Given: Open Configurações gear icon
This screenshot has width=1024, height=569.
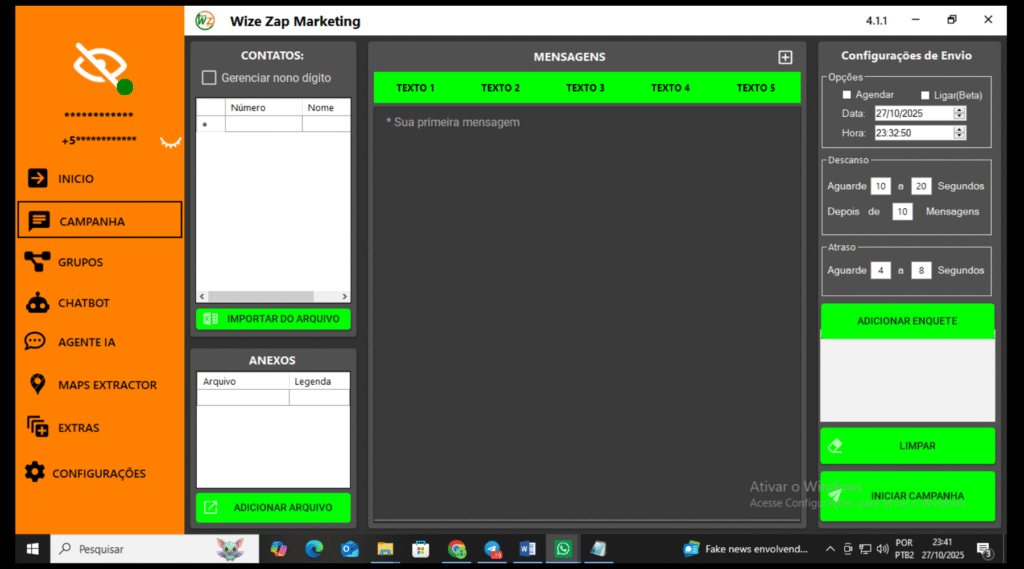Looking at the screenshot, I should tap(35, 473).
